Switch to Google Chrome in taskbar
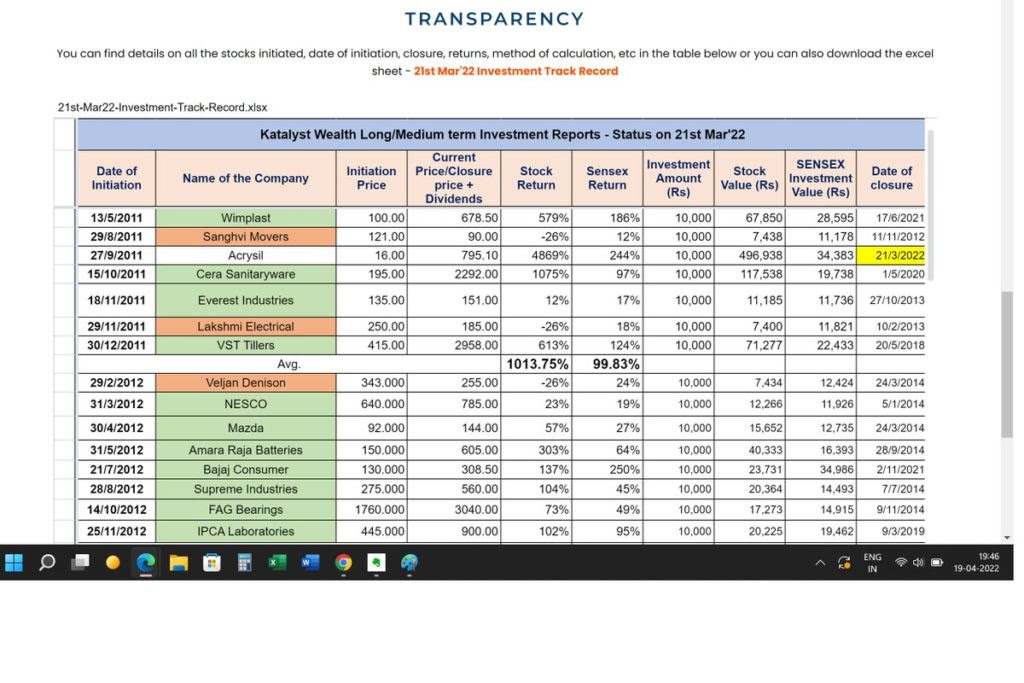The image size is (1024, 683). click(x=344, y=562)
